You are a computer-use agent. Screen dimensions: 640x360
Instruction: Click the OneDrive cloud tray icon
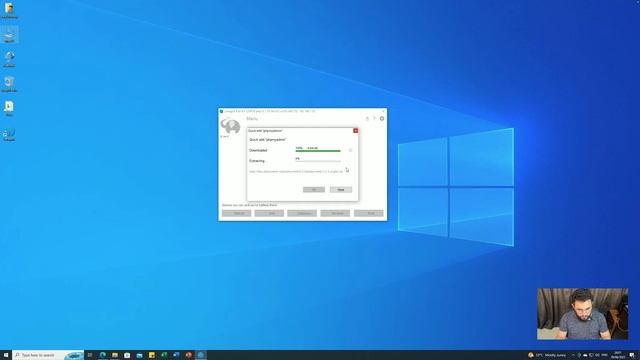pyautogui.click(x=585, y=355)
